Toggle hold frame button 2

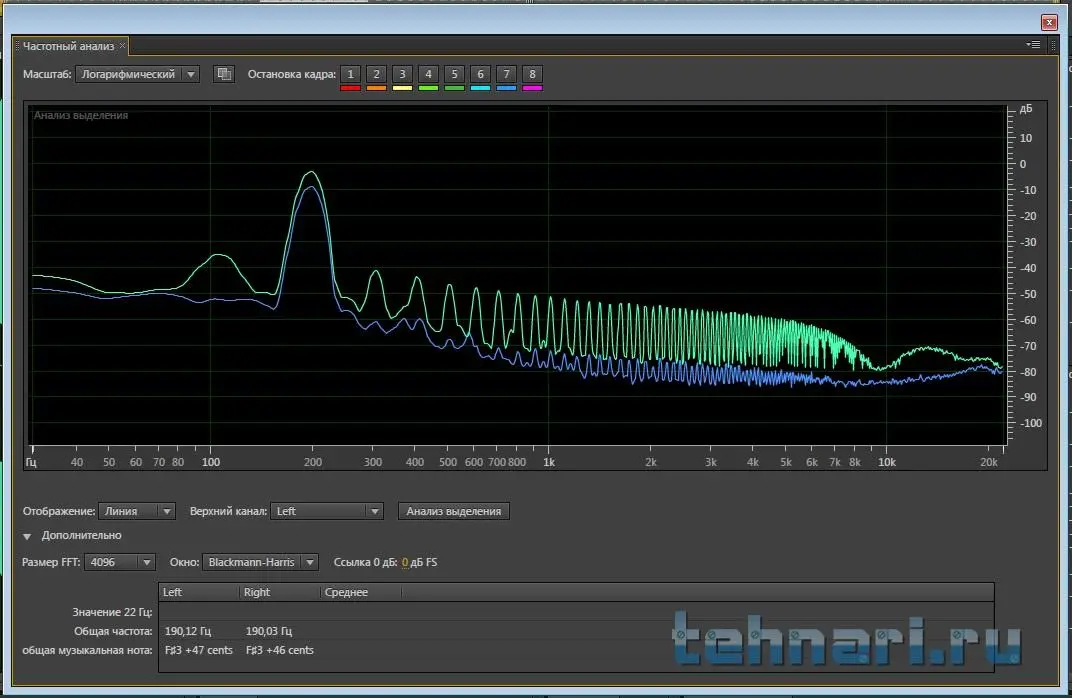[x=376, y=74]
